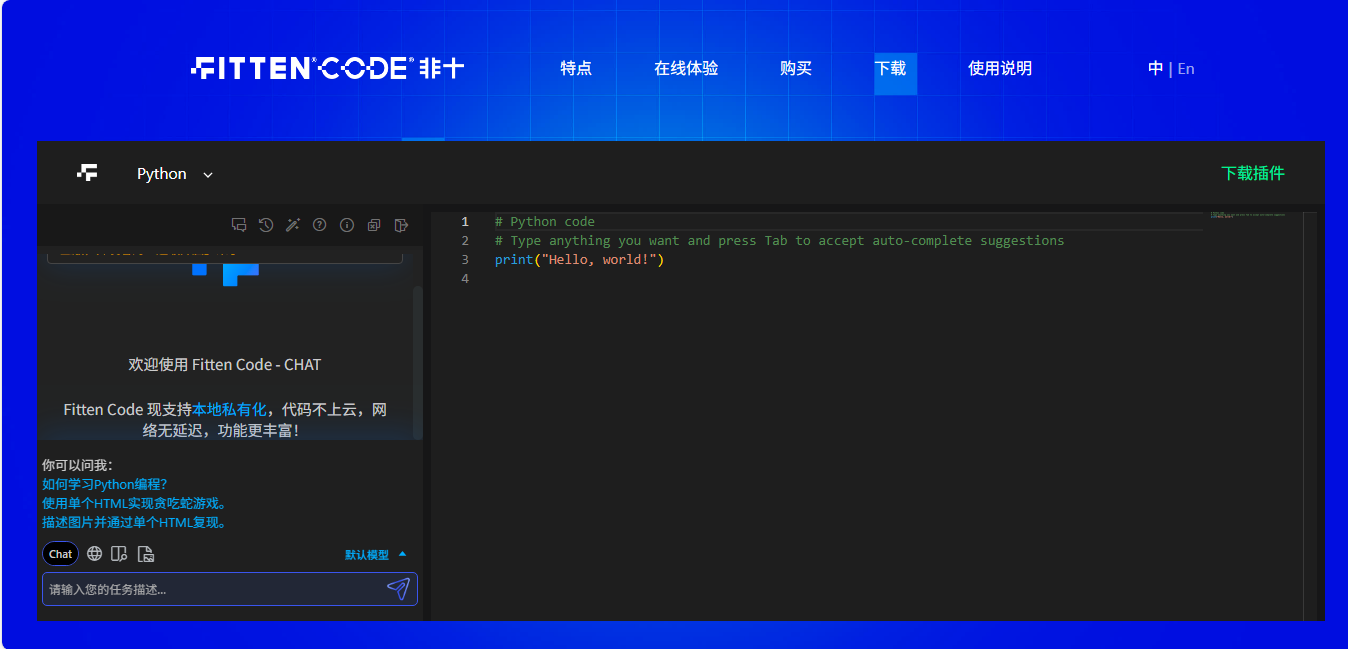This screenshot has width=1348, height=649.
Task: Click Fitten logo icon in editor header
Action: (x=87, y=173)
